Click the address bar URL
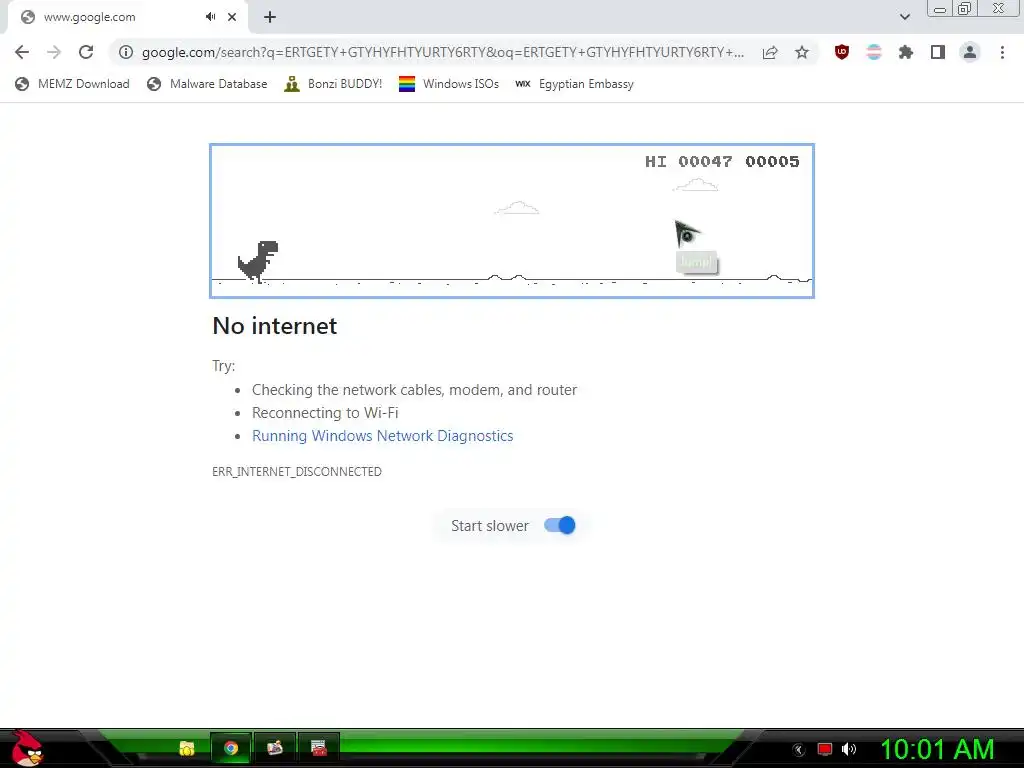Viewport: 1024px width, 768px height. (x=443, y=52)
